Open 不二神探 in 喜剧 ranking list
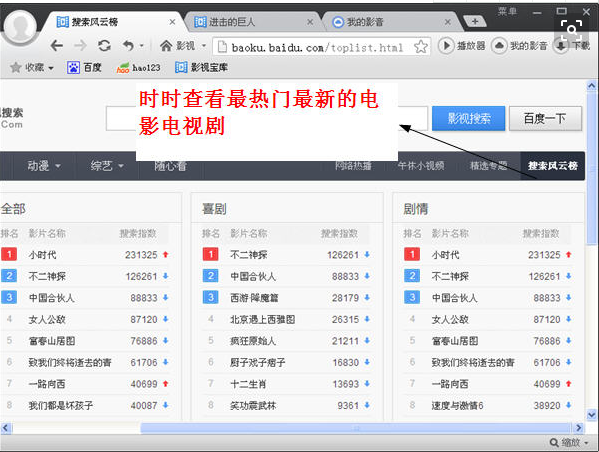Image resolution: width=599 pixels, height=452 pixels. pyautogui.click(x=249, y=255)
